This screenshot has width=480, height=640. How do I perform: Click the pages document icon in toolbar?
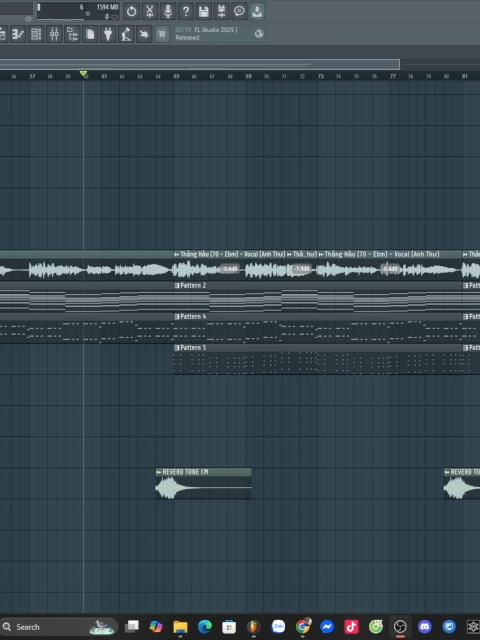90,34
